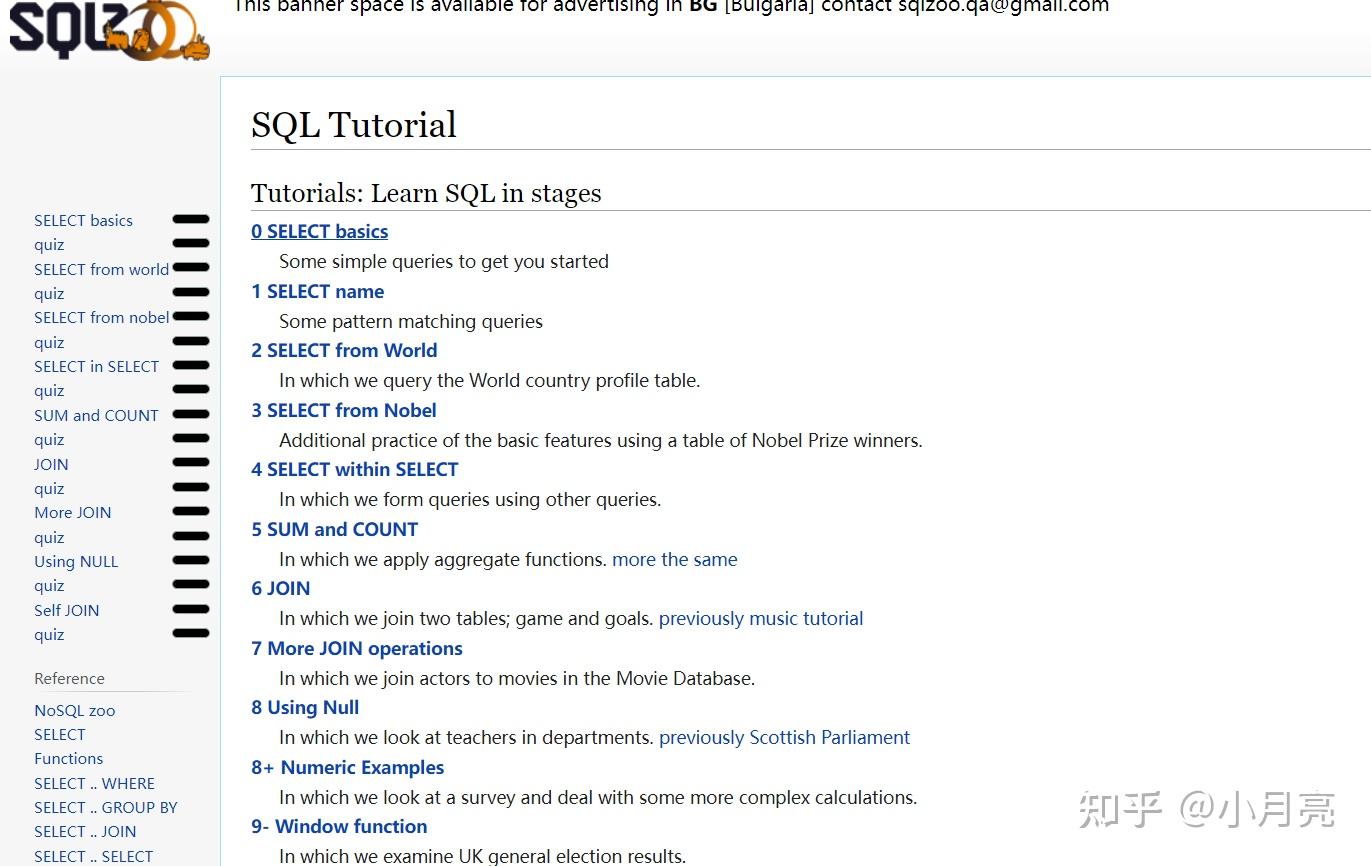This screenshot has height=866, width=1371.
Task: Open the 9- Window function tutorial
Action: point(339,827)
